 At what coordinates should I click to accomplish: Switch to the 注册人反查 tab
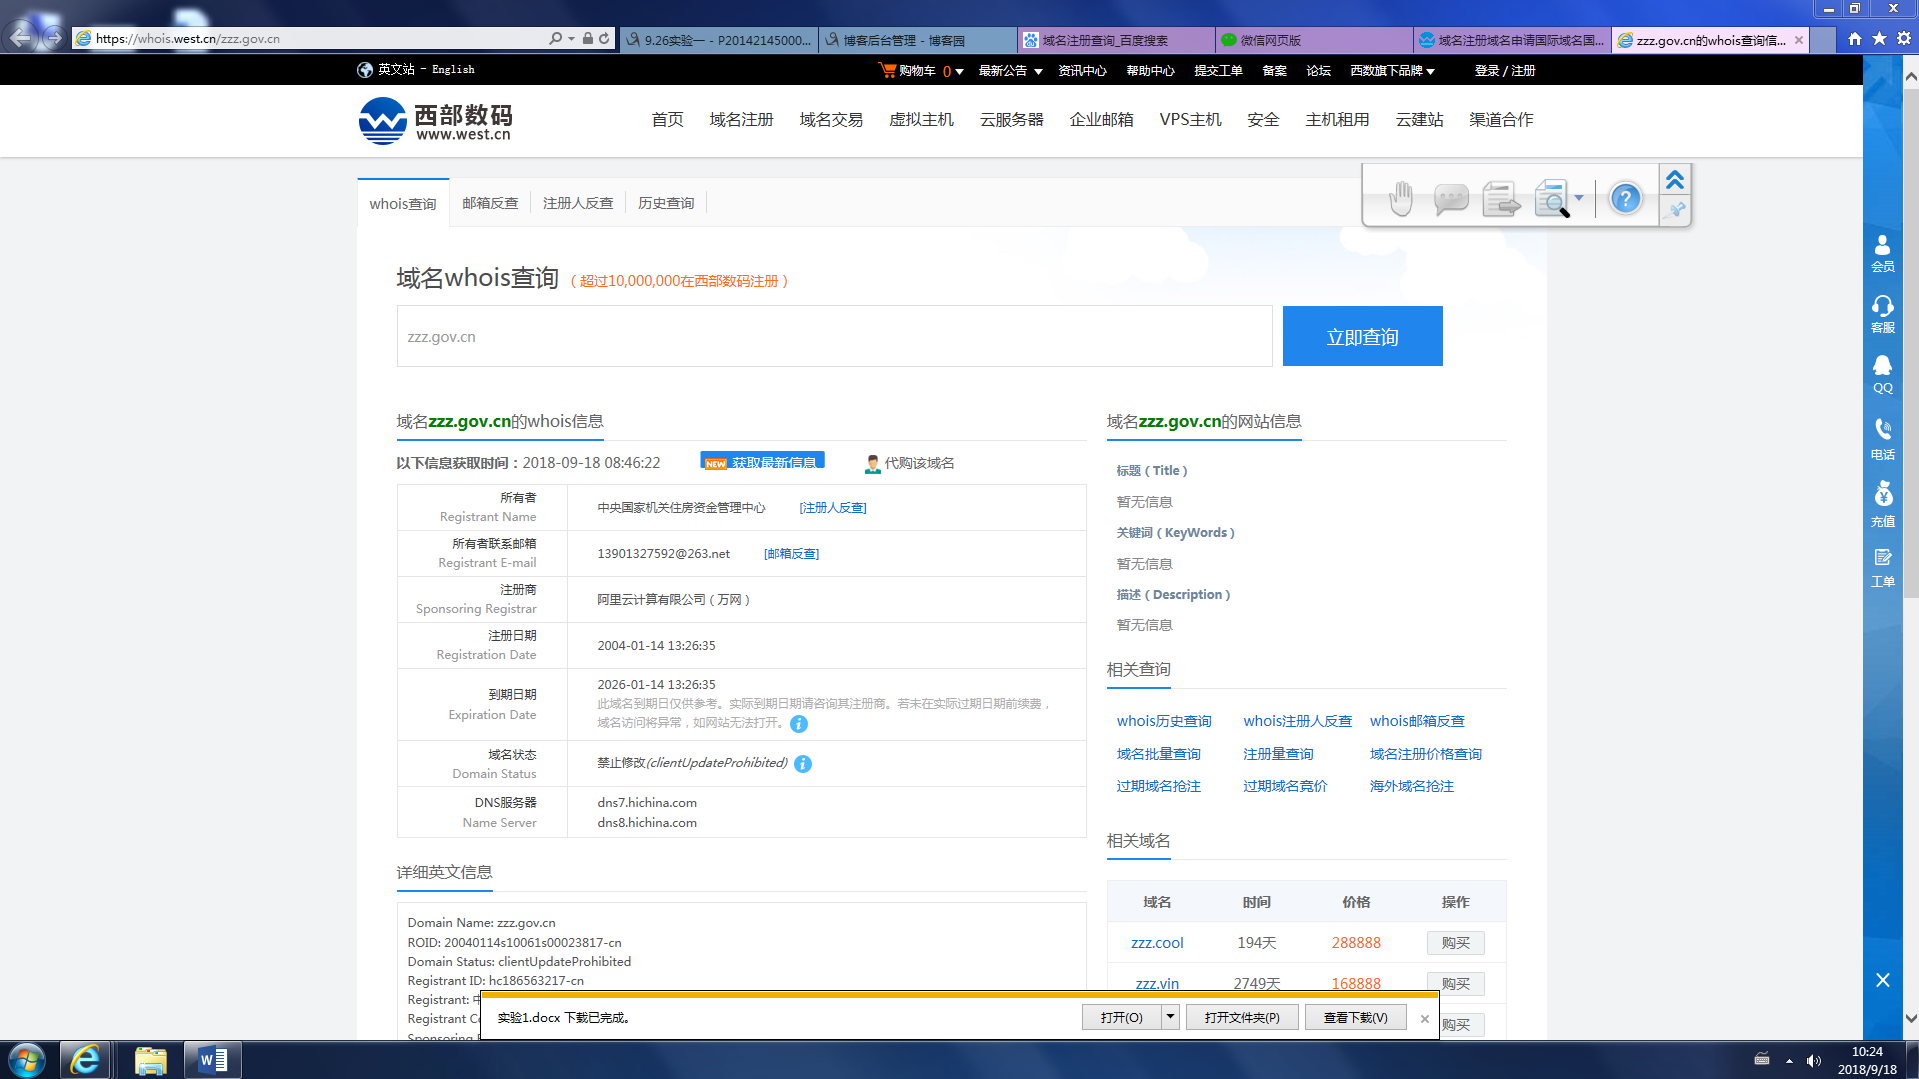point(578,203)
